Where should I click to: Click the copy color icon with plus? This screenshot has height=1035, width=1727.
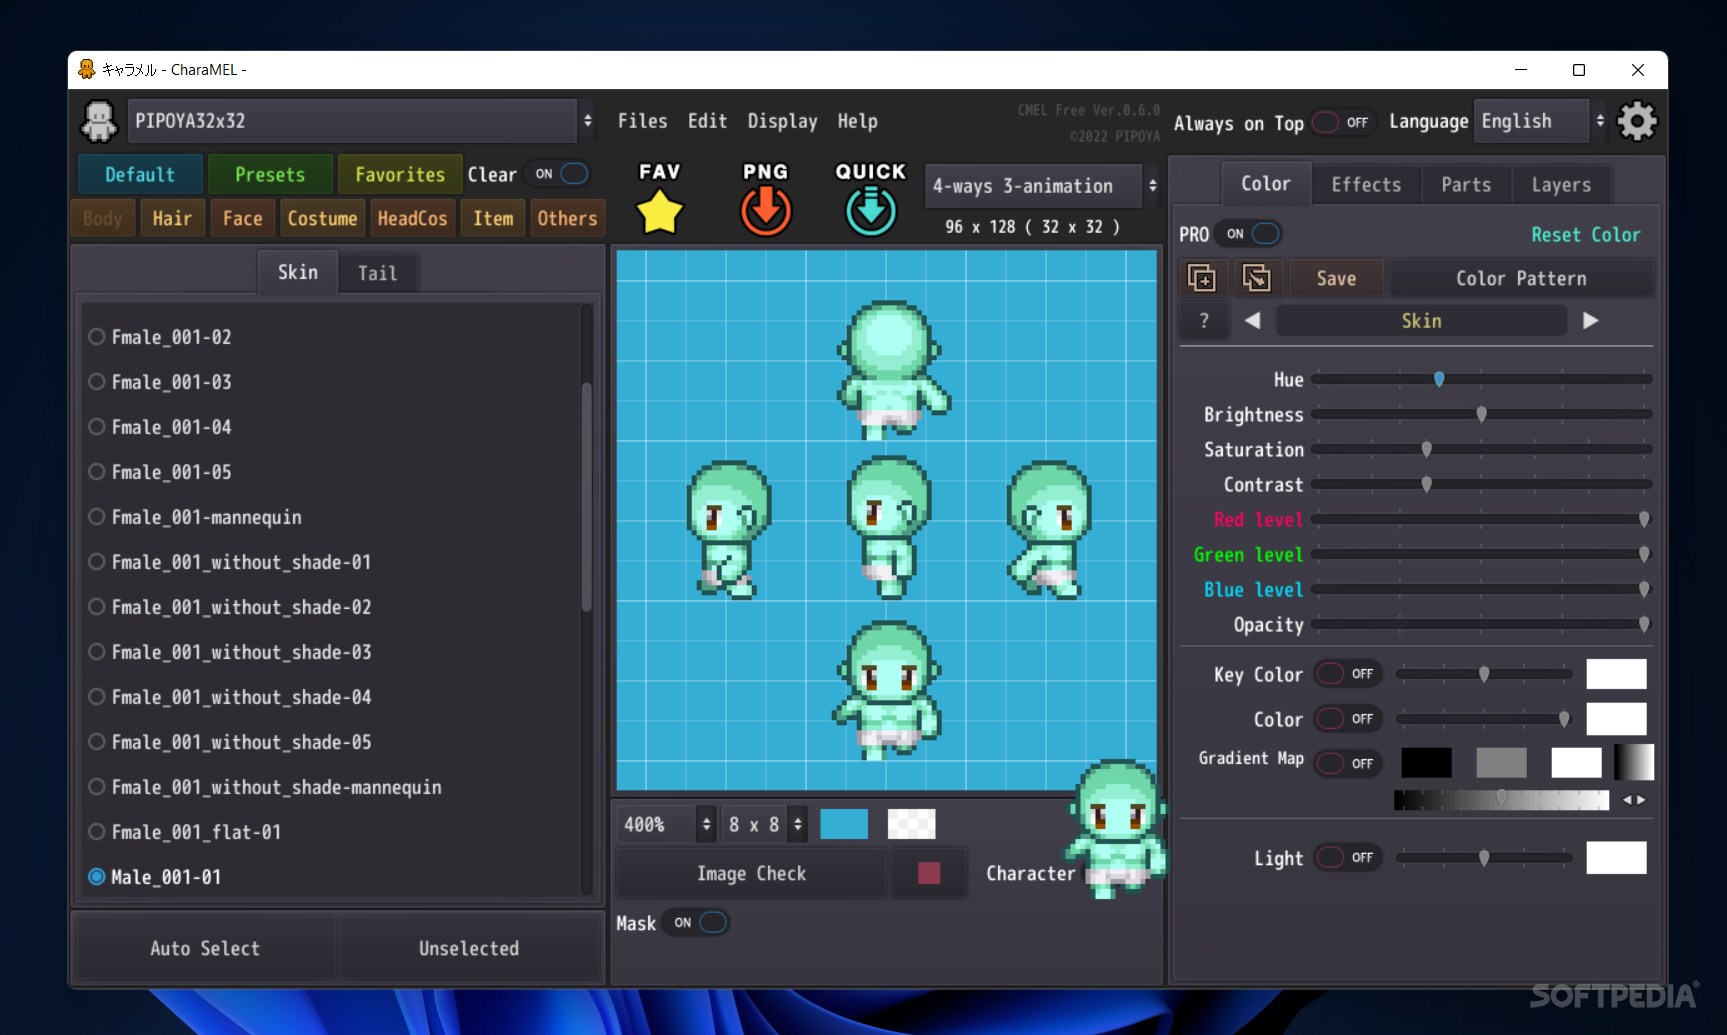pos(1202,278)
